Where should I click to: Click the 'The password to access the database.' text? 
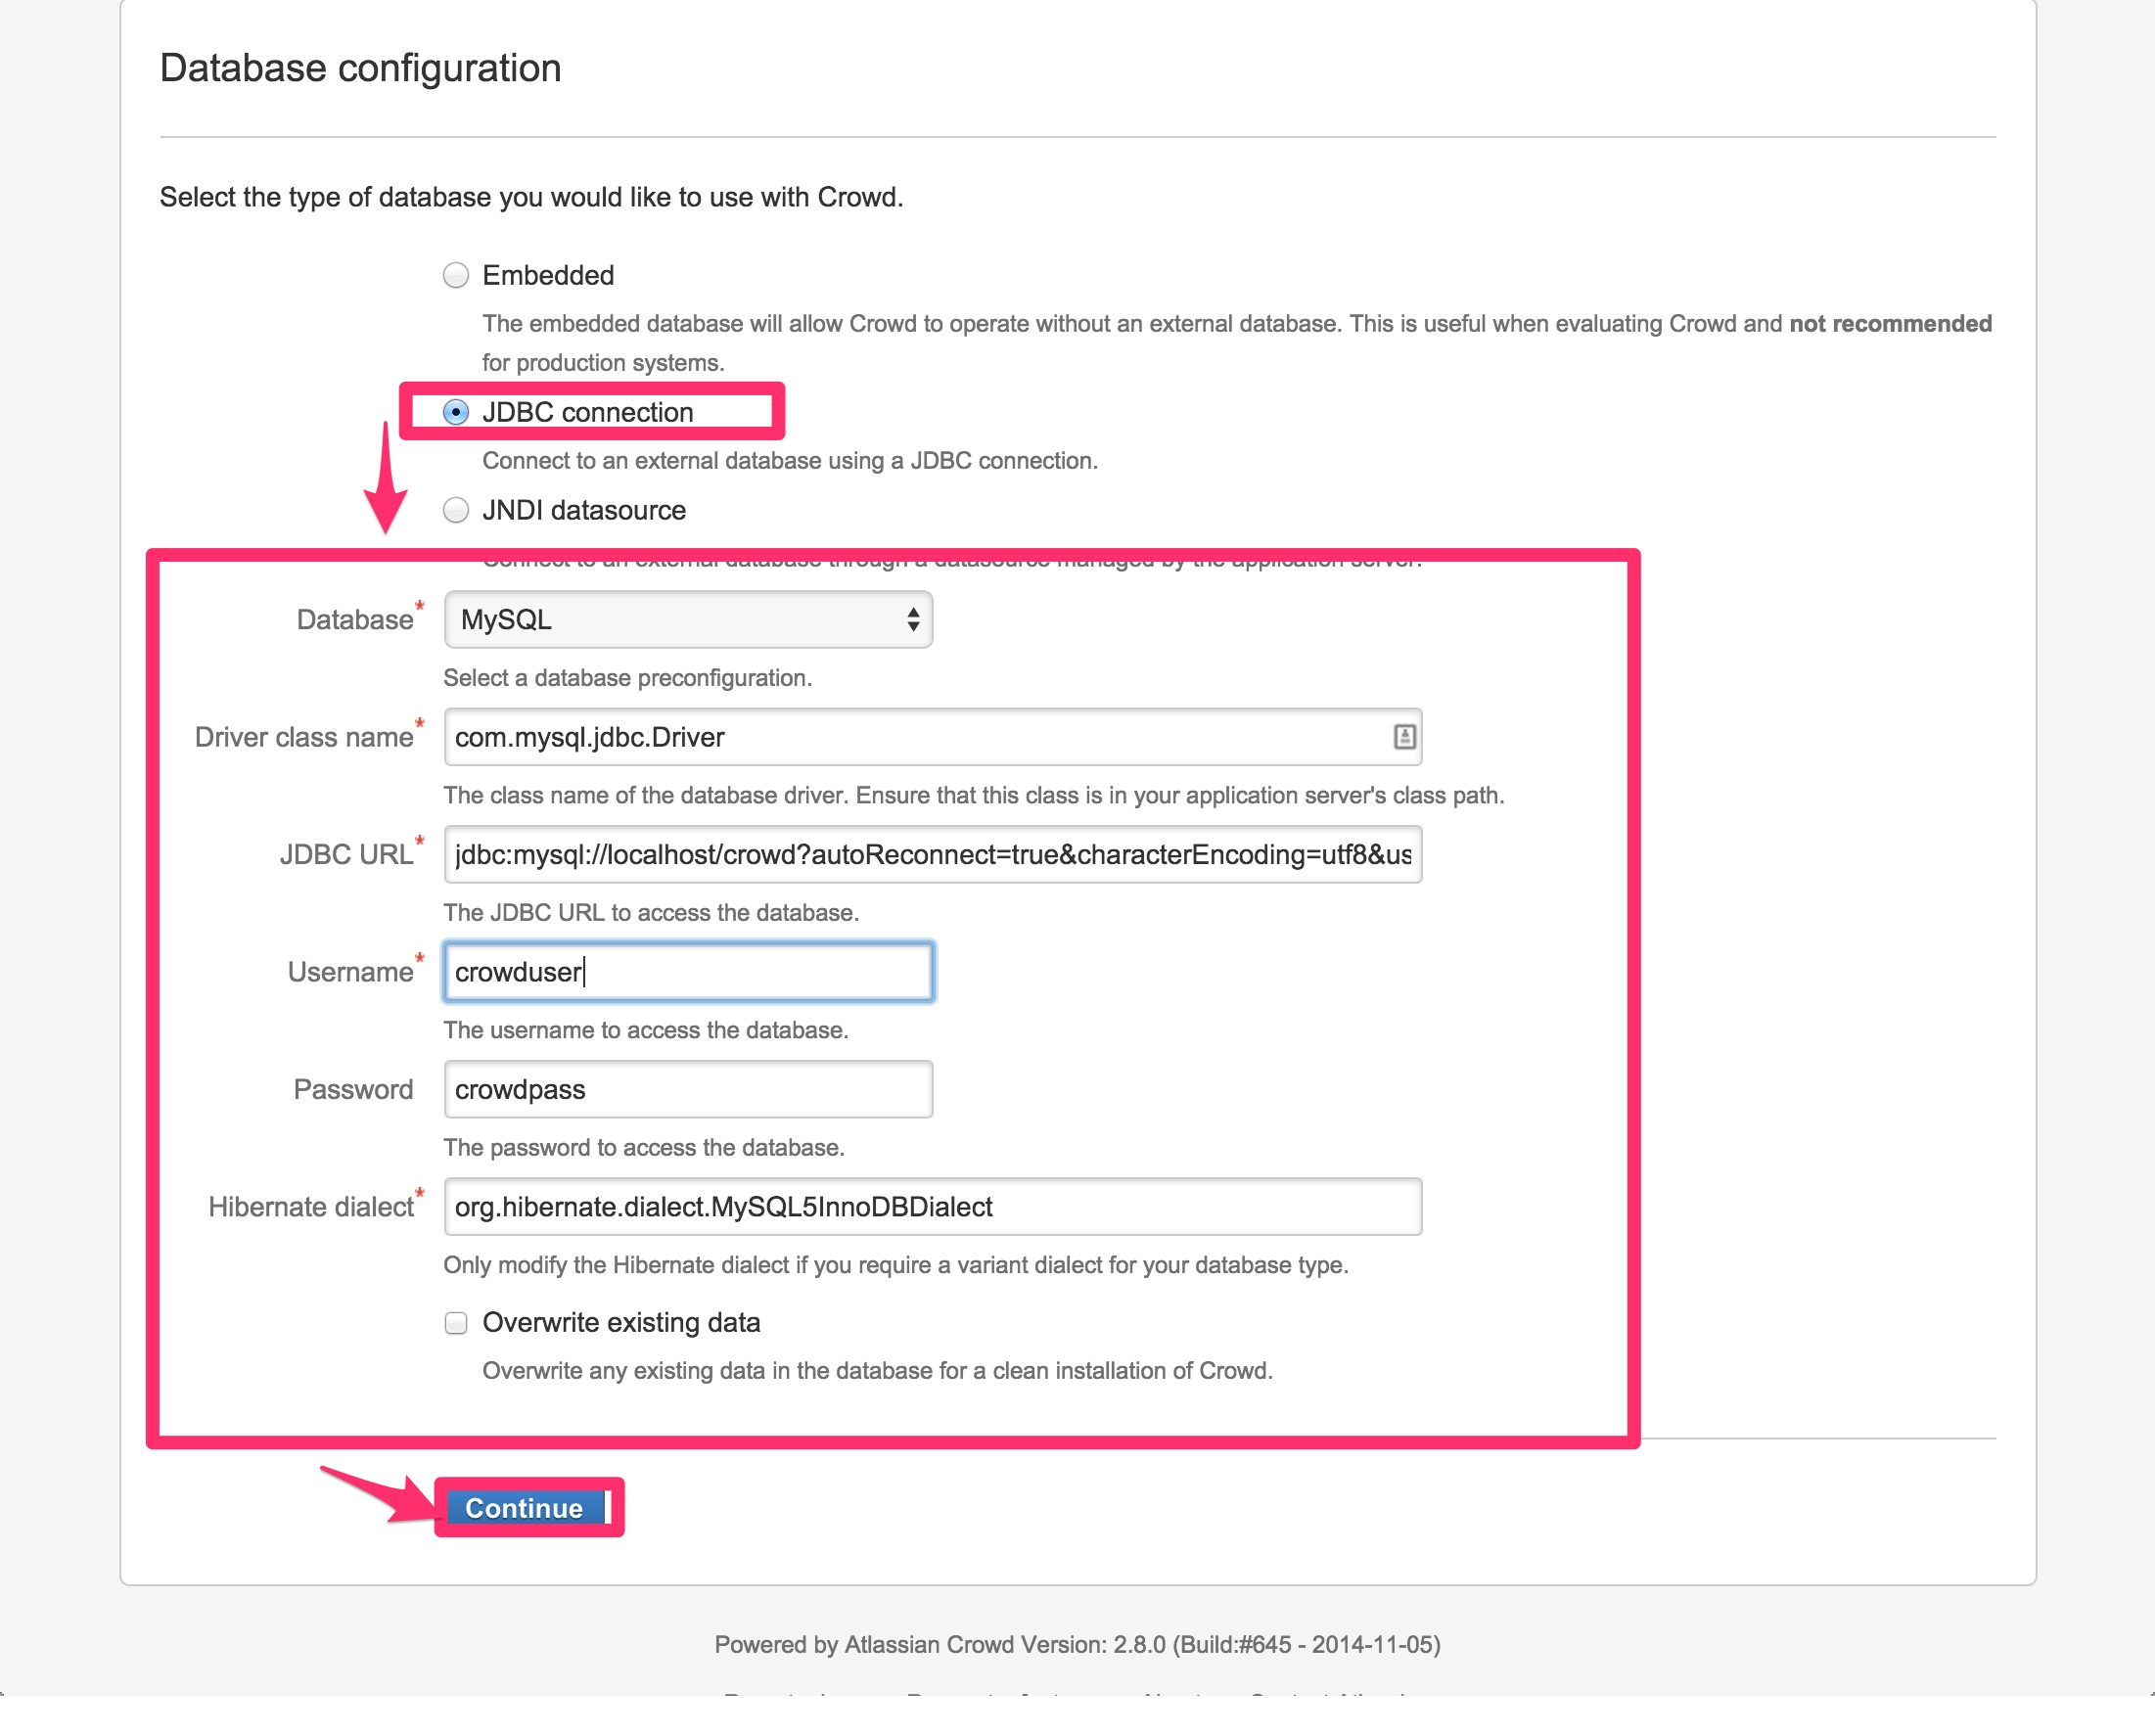(x=644, y=1147)
